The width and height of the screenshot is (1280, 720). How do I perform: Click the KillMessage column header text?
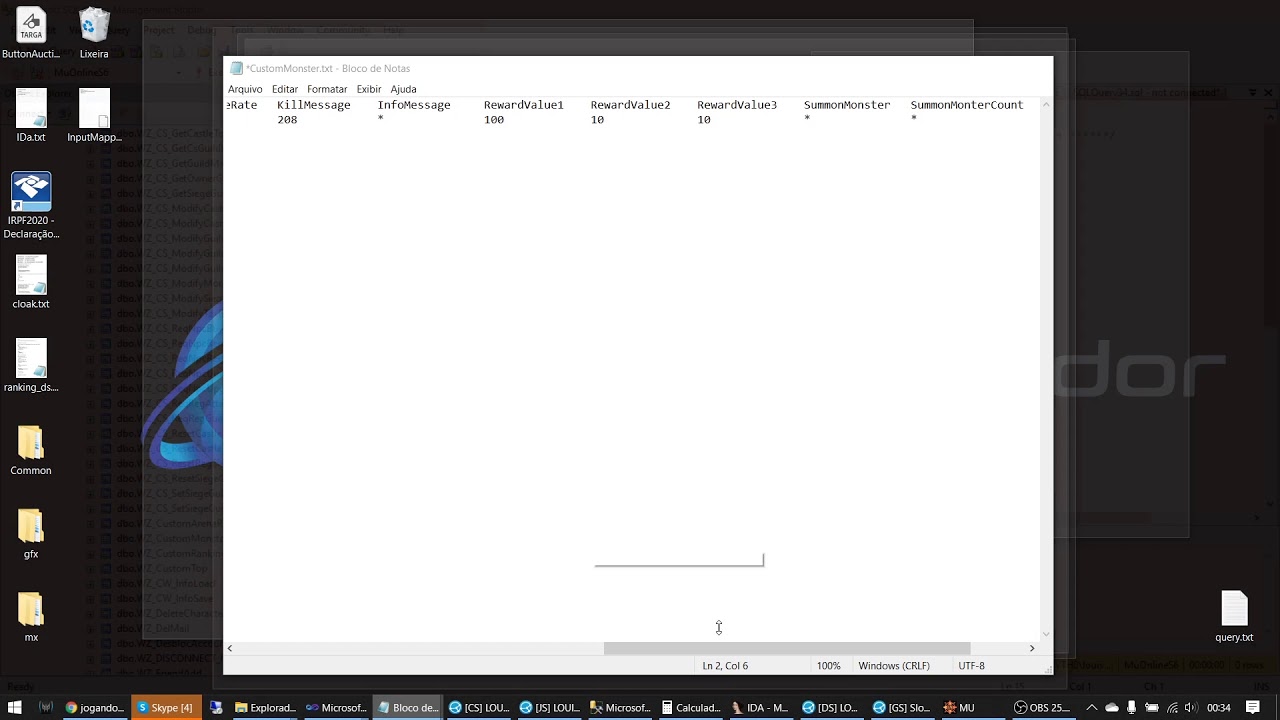click(x=314, y=105)
